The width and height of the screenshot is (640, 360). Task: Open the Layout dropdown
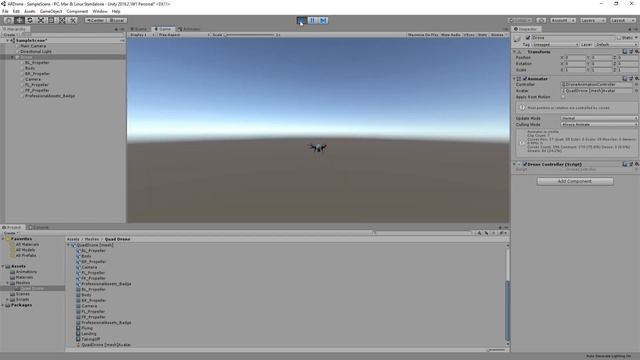click(x=623, y=20)
